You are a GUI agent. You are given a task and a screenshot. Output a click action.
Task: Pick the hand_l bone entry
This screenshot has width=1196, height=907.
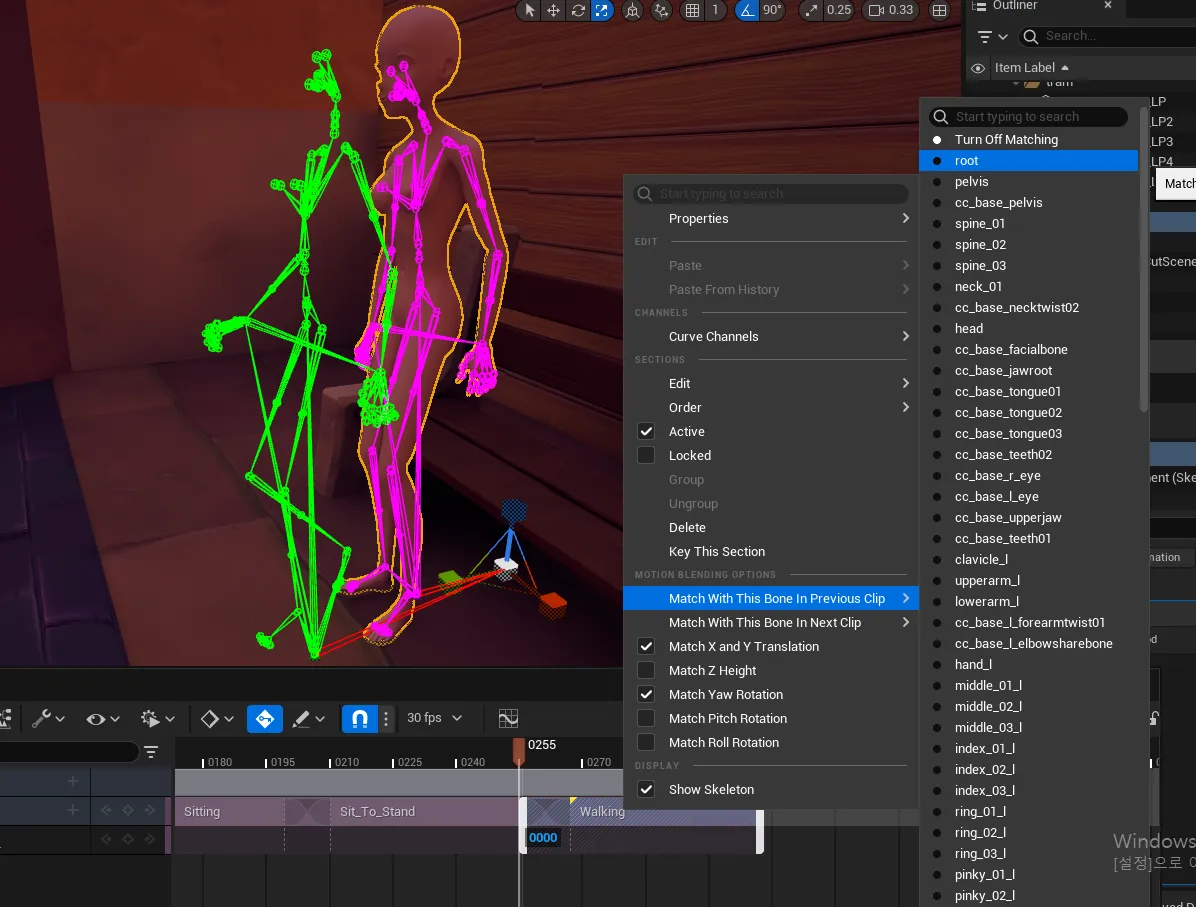(x=1029, y=664)
